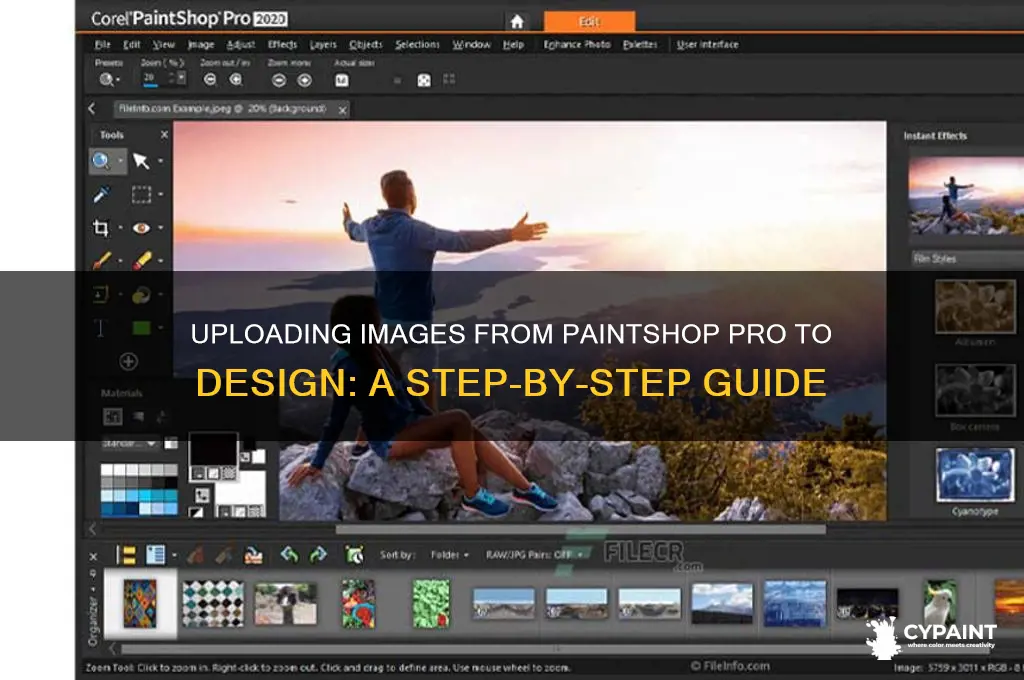1024x680 pixels.
Task: Expand the Selection tool flyout arrow
Action: [161, 194]
